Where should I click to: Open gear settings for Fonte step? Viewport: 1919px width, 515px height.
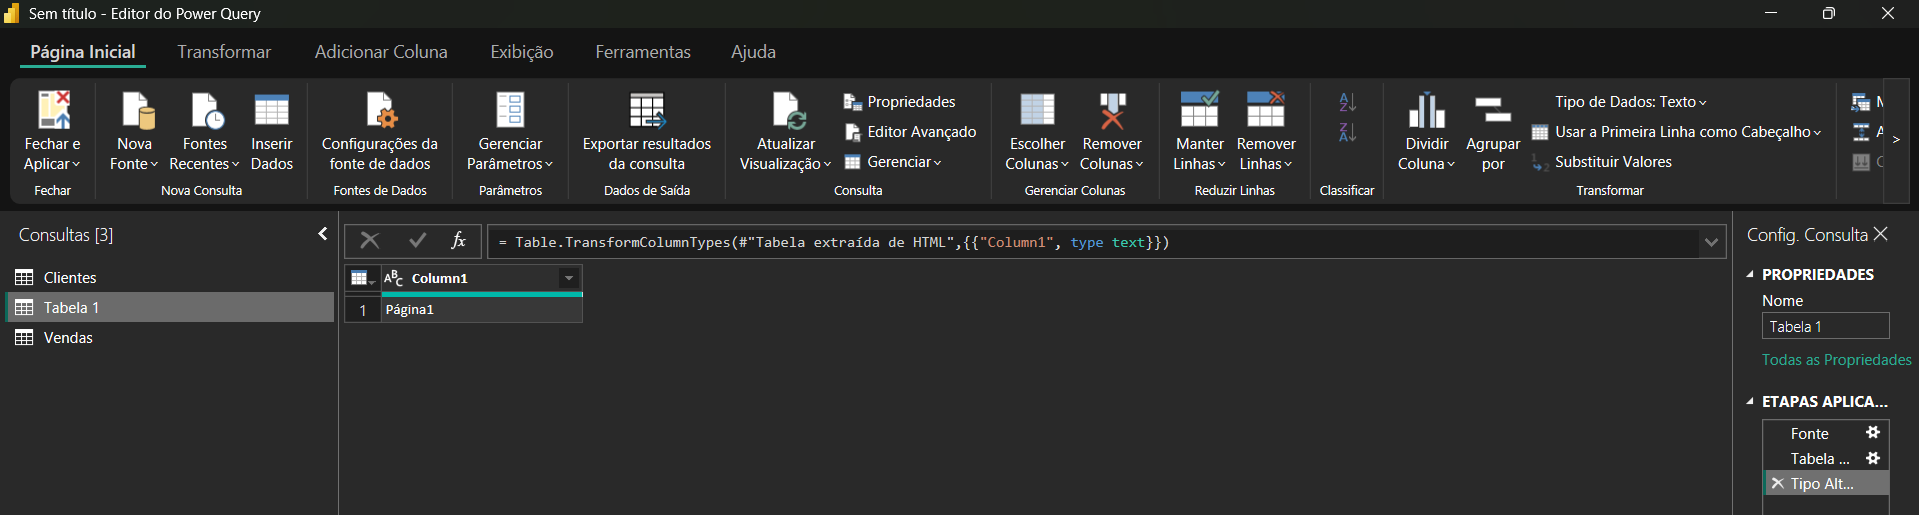click(x=1873, y=433)
